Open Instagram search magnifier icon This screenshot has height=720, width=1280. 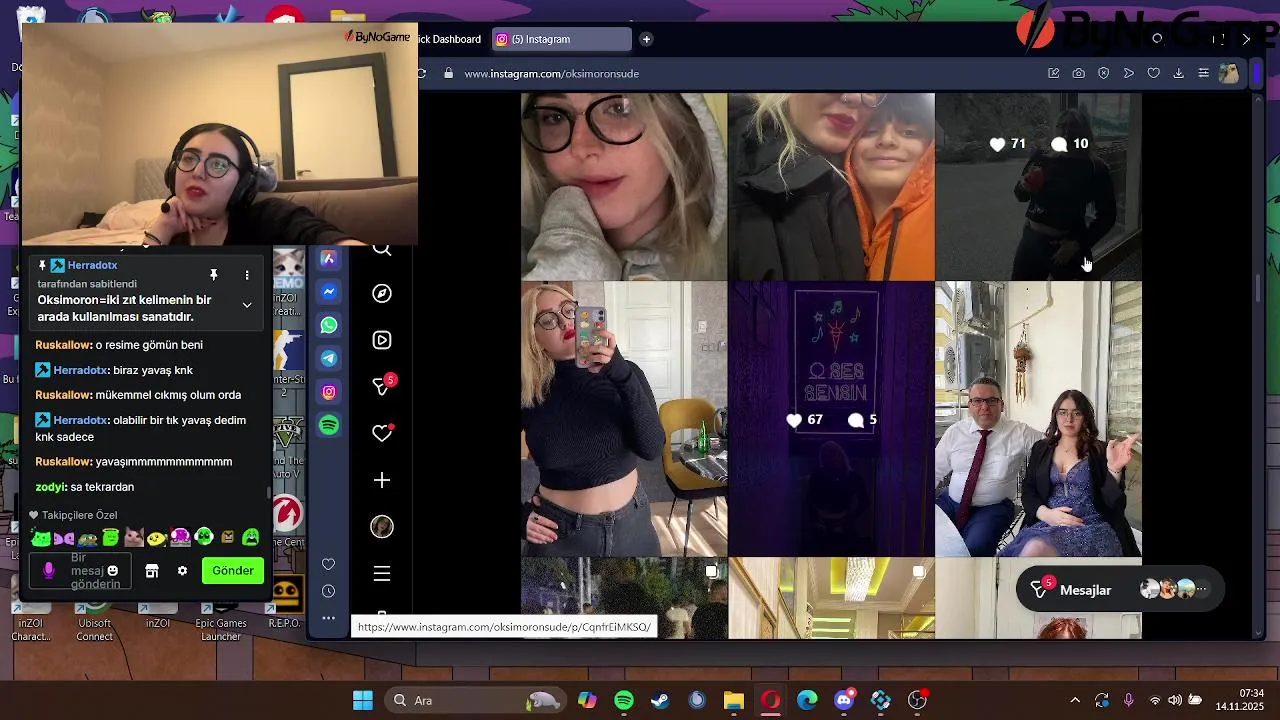(382, 249)
